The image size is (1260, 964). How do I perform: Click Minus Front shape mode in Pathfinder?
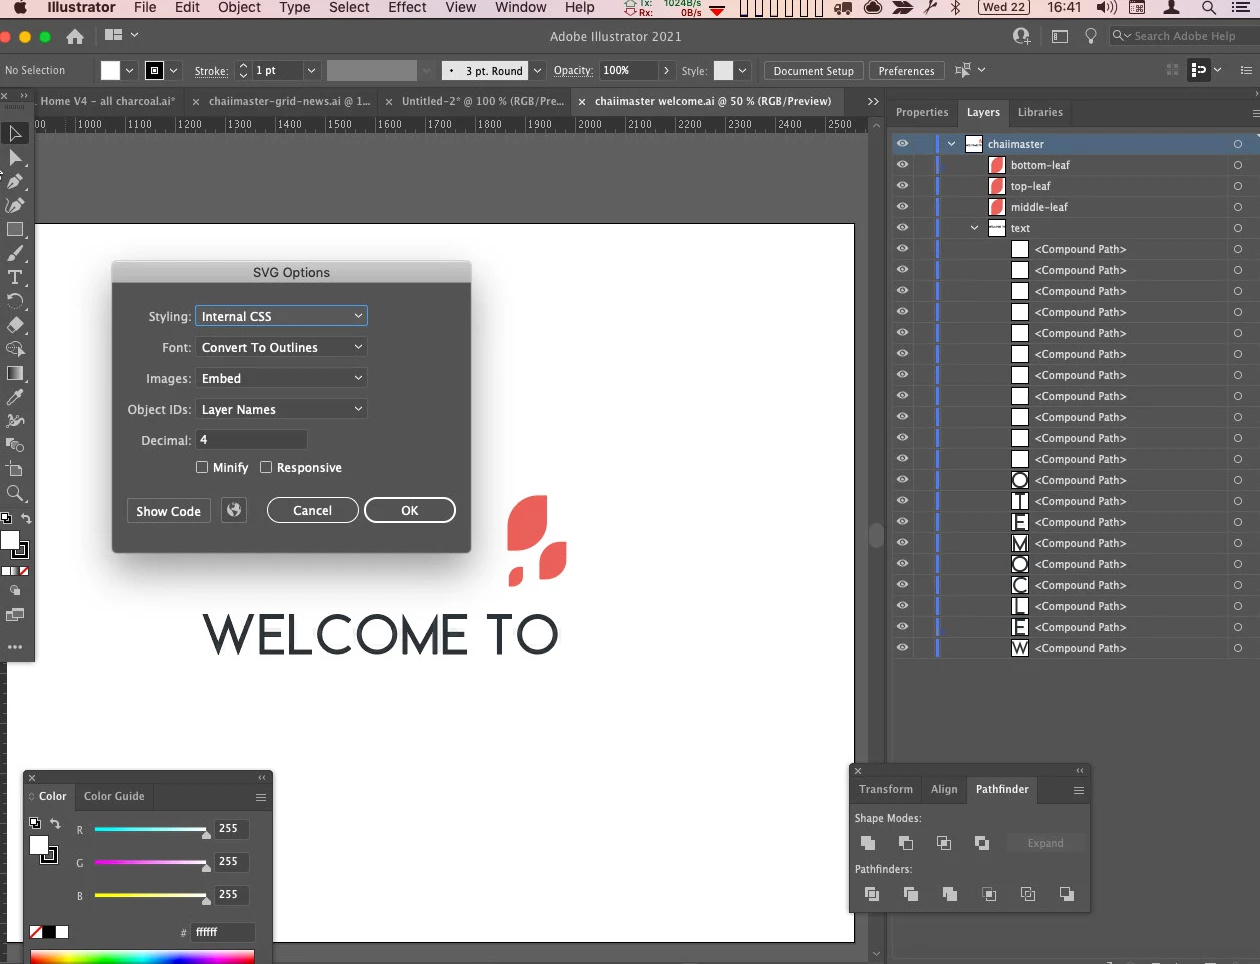tap(906, 843)
